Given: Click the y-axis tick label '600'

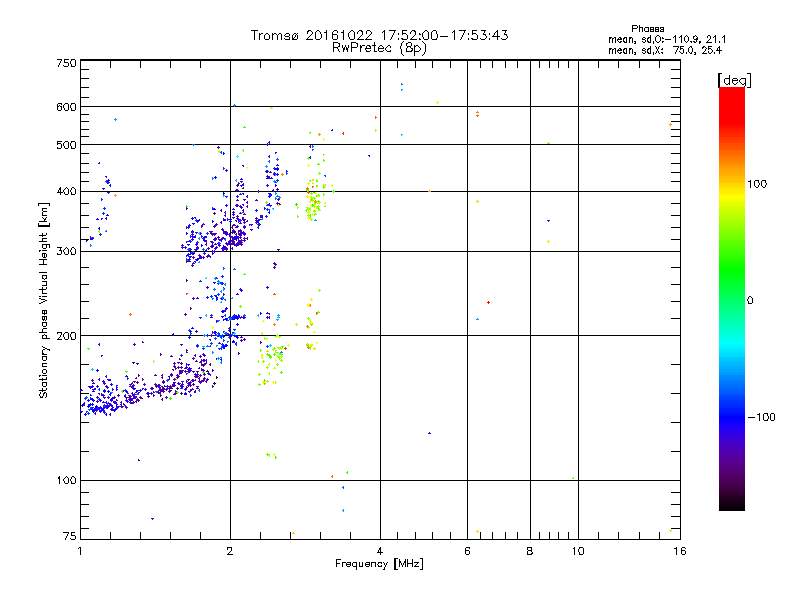Looking at the screenshot, I should tap(67, 107).
